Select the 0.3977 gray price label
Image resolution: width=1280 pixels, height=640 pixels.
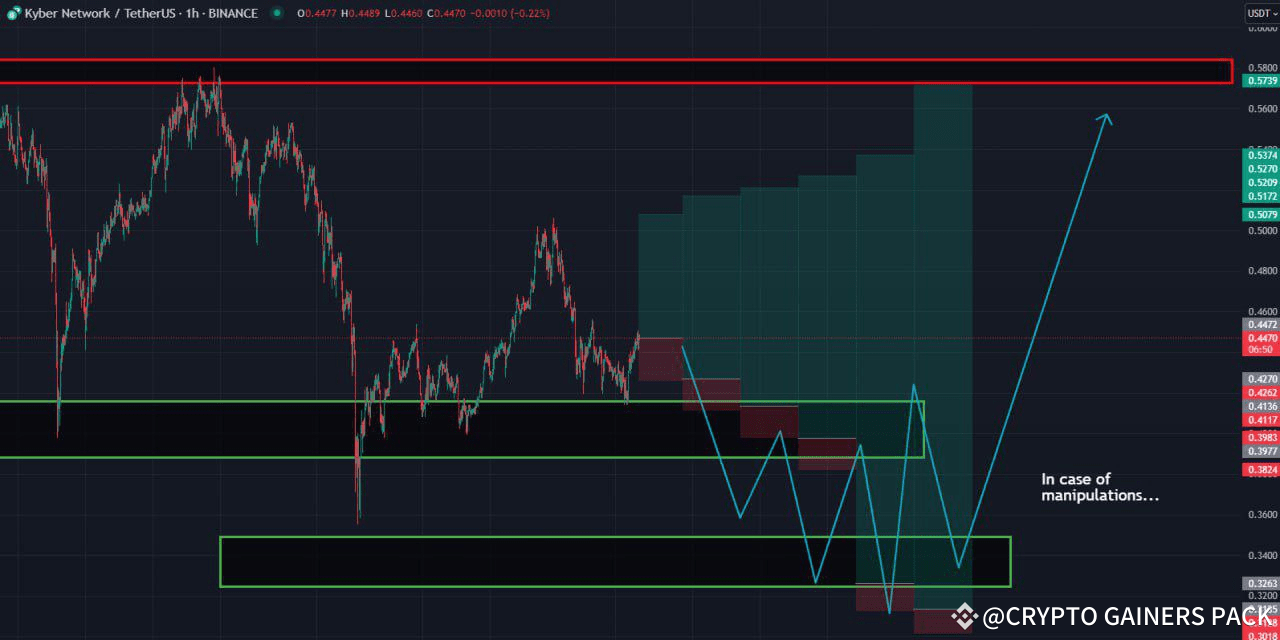(1260, 451)
